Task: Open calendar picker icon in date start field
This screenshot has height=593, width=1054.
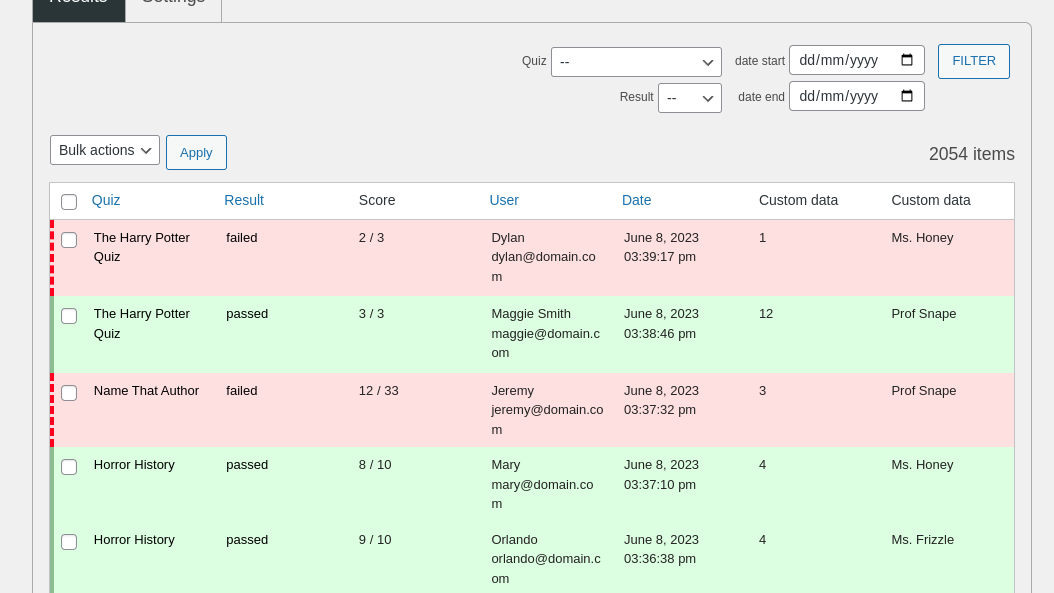Action: 907,60
